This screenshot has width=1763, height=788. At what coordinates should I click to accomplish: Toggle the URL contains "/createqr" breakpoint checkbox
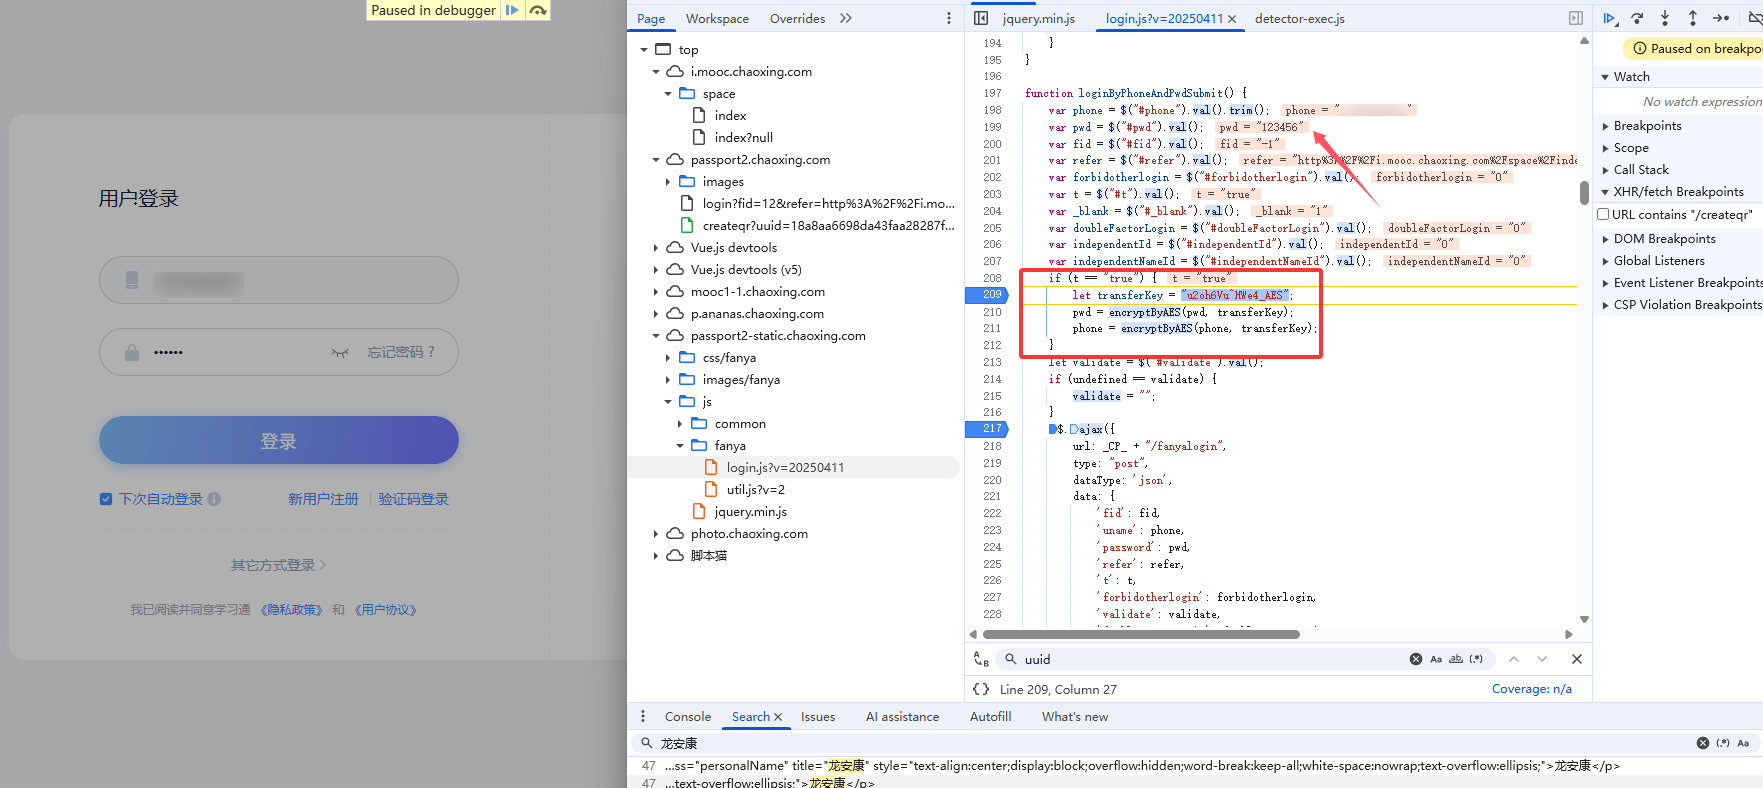[x=1603, y=214]
